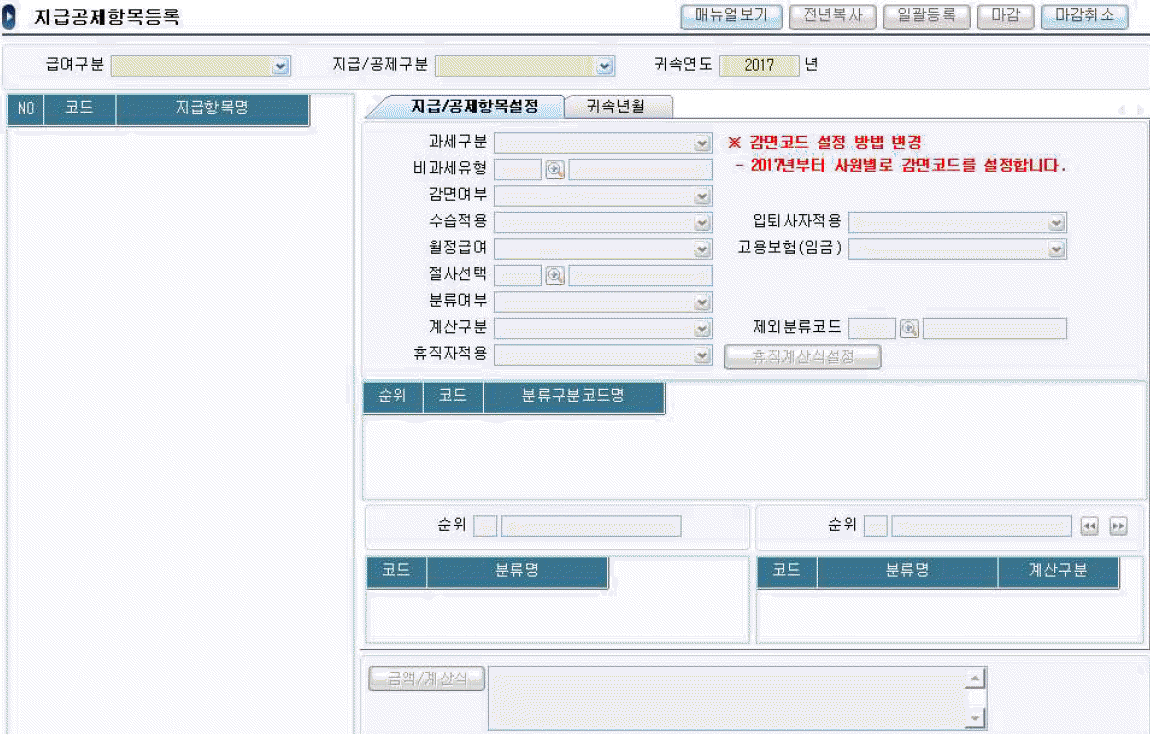Click the formula text area's scroll down arrow

pos(975,719)
